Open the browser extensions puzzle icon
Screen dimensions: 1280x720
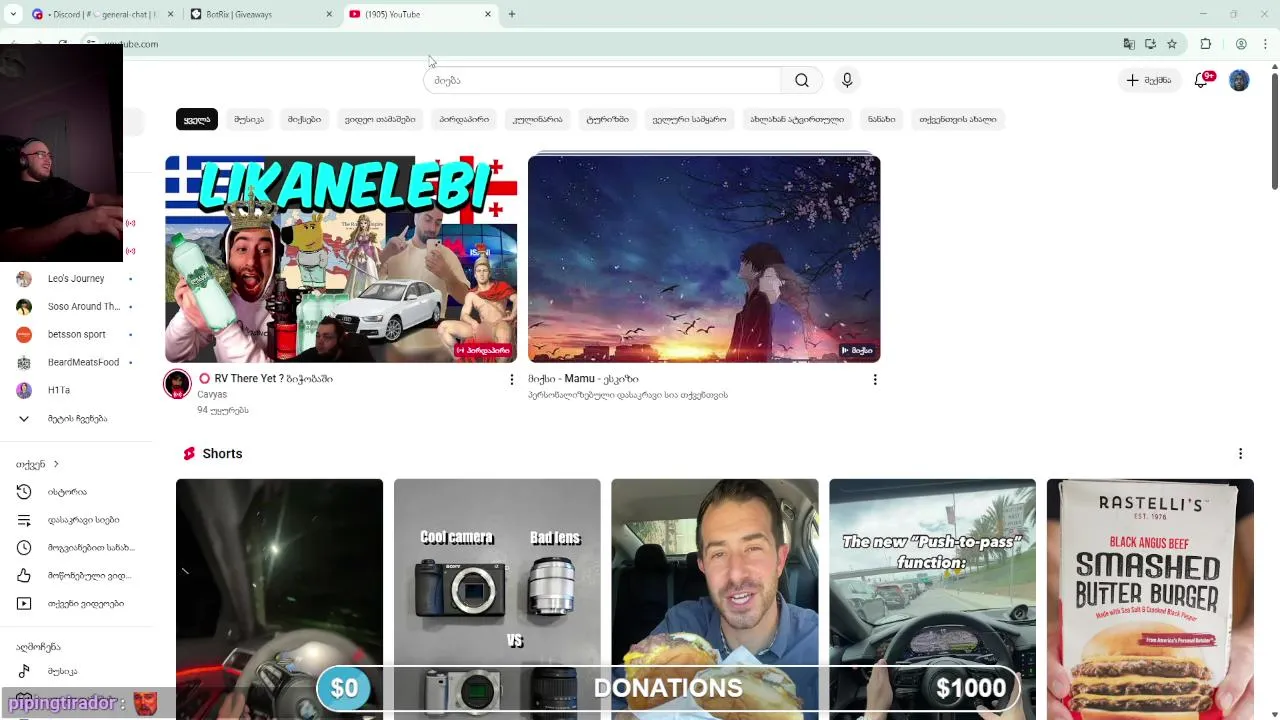[1206, 44]
